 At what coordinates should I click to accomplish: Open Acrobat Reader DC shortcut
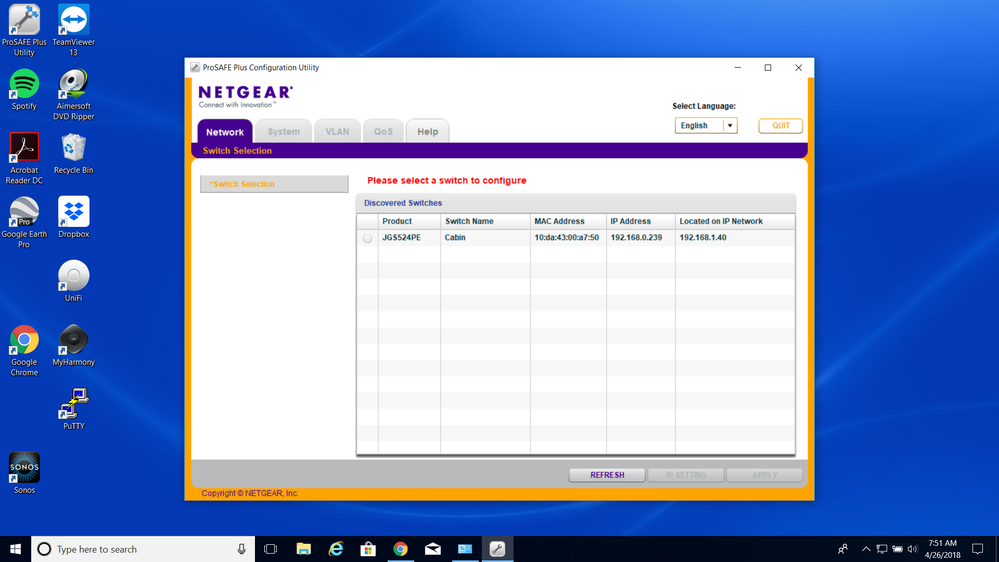click(24, 158)
